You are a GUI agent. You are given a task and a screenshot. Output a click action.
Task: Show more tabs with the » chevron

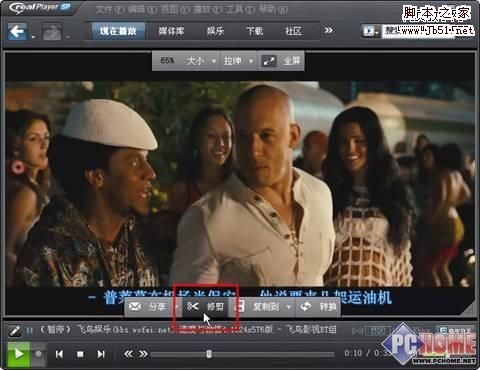point(328,30)
